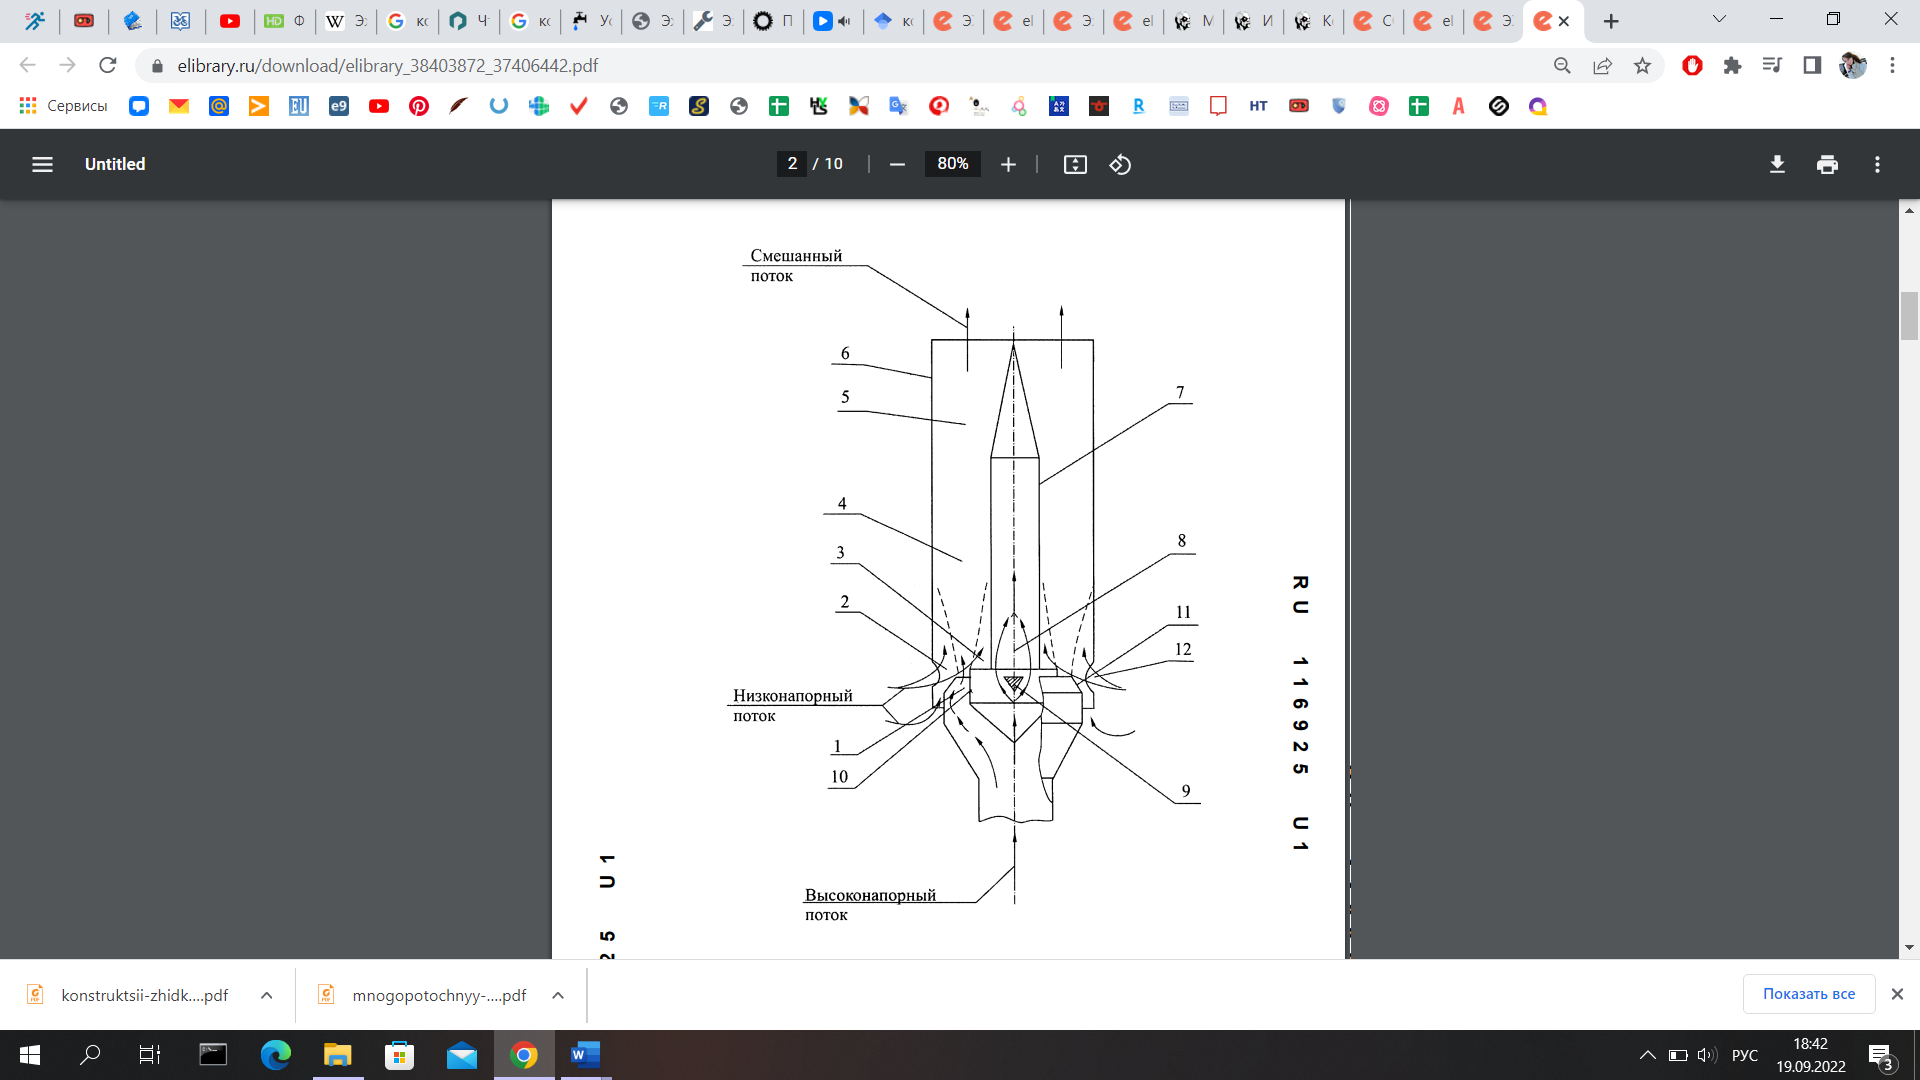Image resolution: width=1920 pixels, height=1080 pixels.
Task: Switch to the YouTube tab
Action: click(x=230, y=21)
